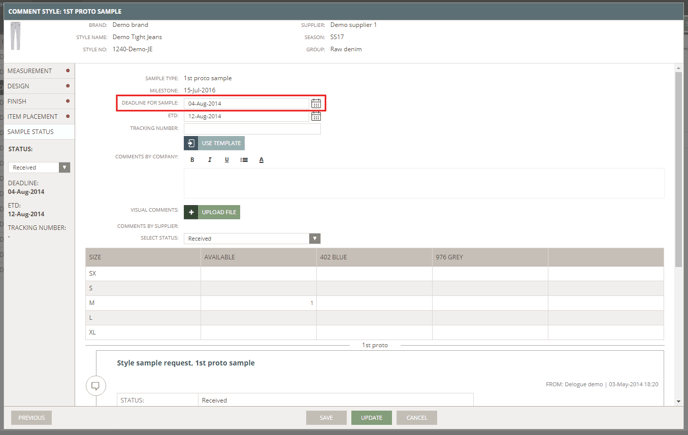Open the Deadline for Sample calendar picker

coord(316,103)
